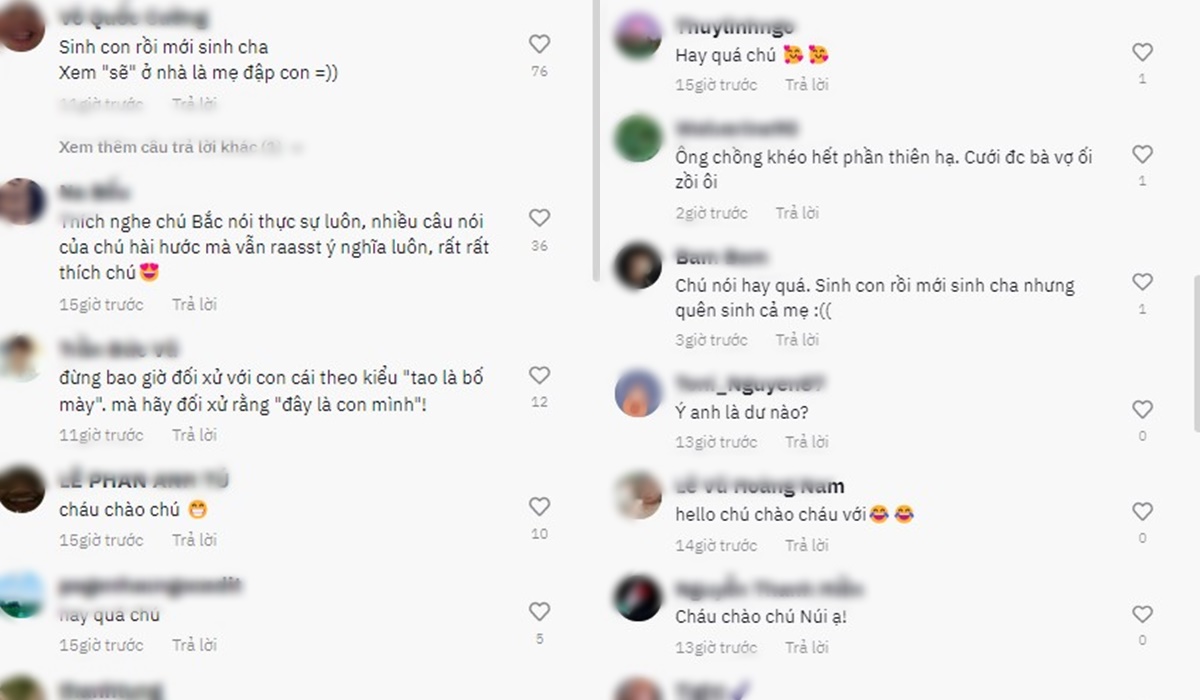Like the 'Thích nghe chú Bắc' comment
The image size is (1200, 700).
coord(539,218)
